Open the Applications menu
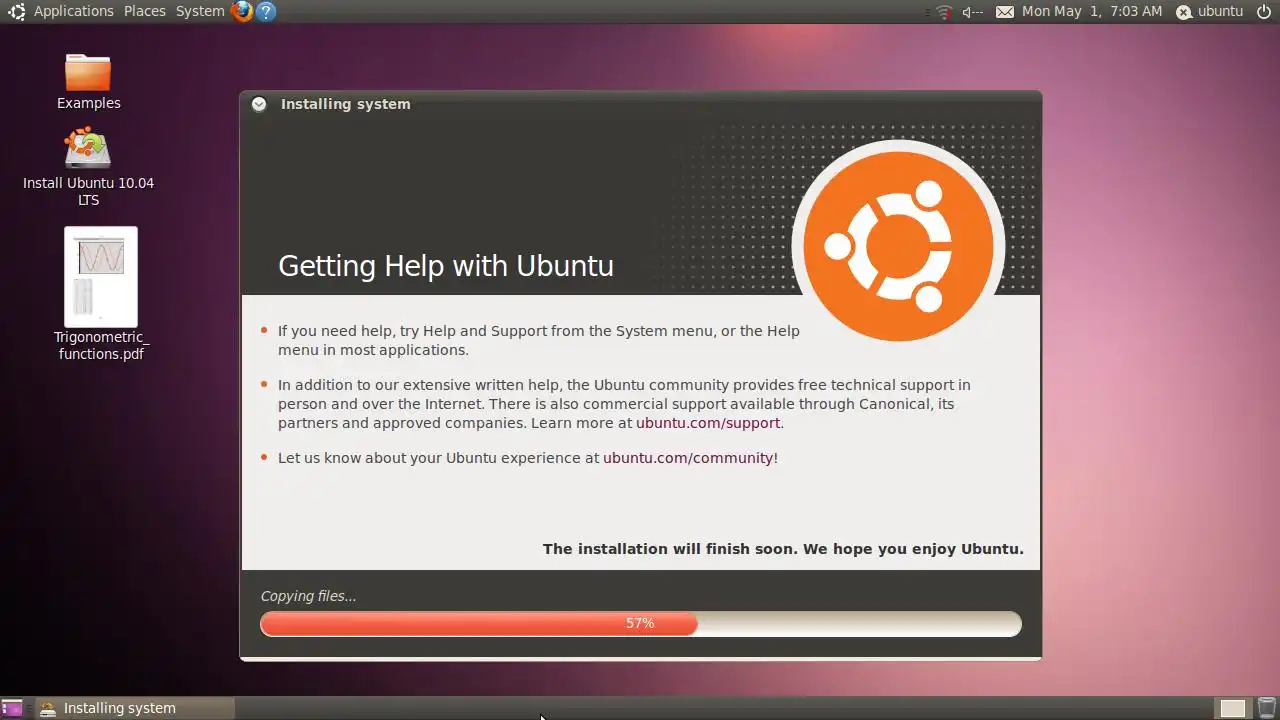This screenshot has width=1280, height=720. coord(73,11)
